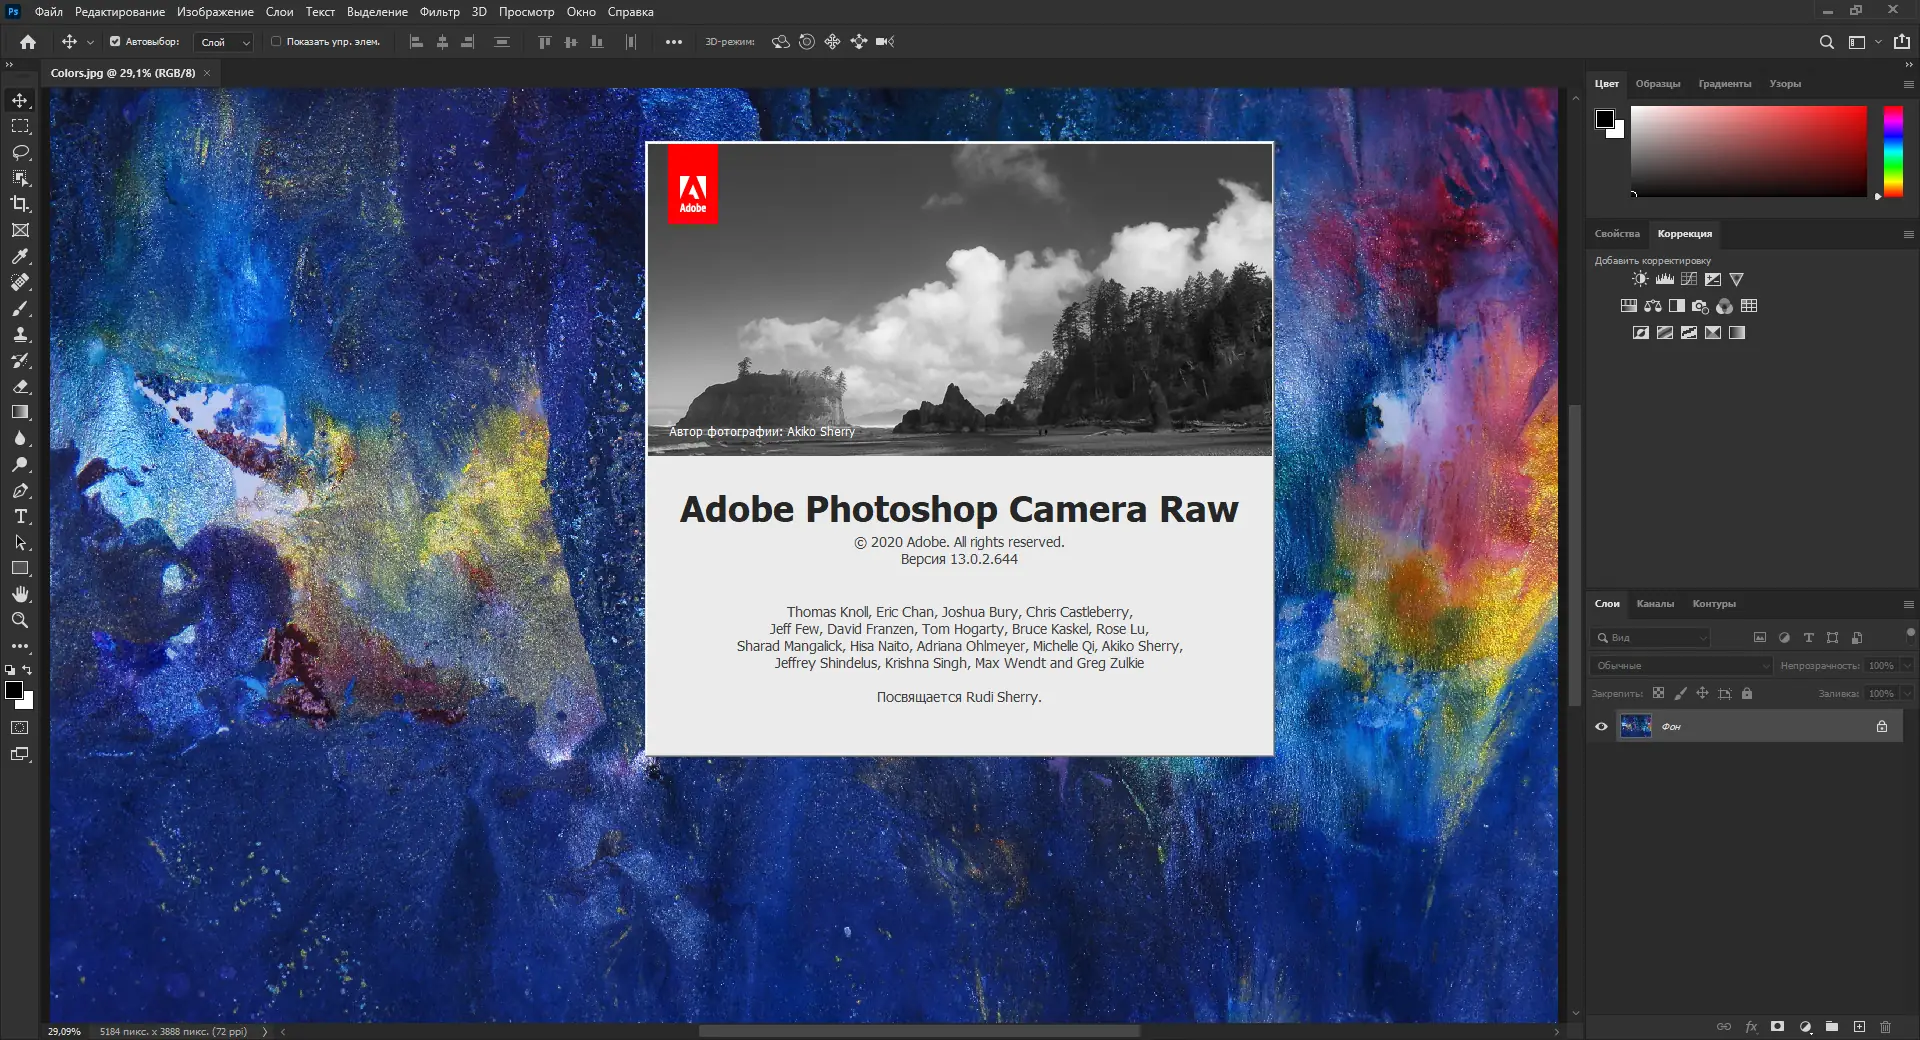Switch to the Каналы tab
Viewport: 1920px width, 1040px height.
point(1655,604)
